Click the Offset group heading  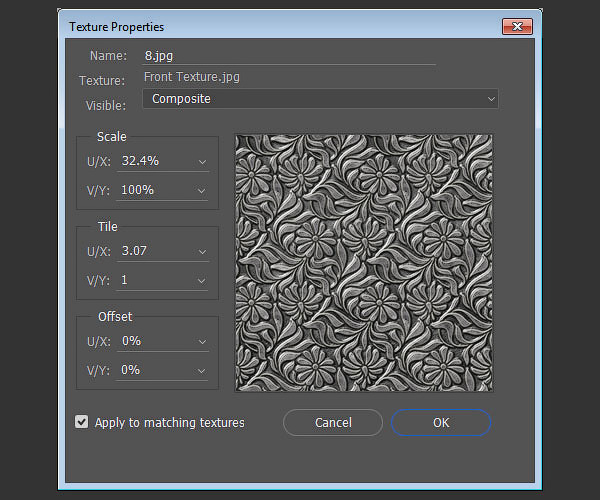[x=115, y=317]
